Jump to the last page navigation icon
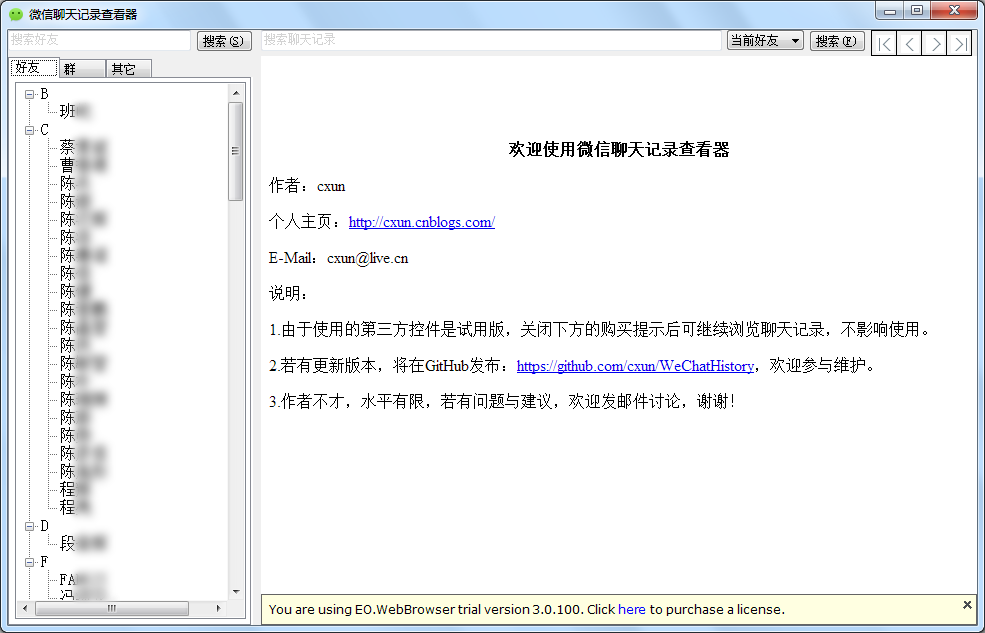Image resolution: width=985 pixels, height=633 pixels. (960, 43)
